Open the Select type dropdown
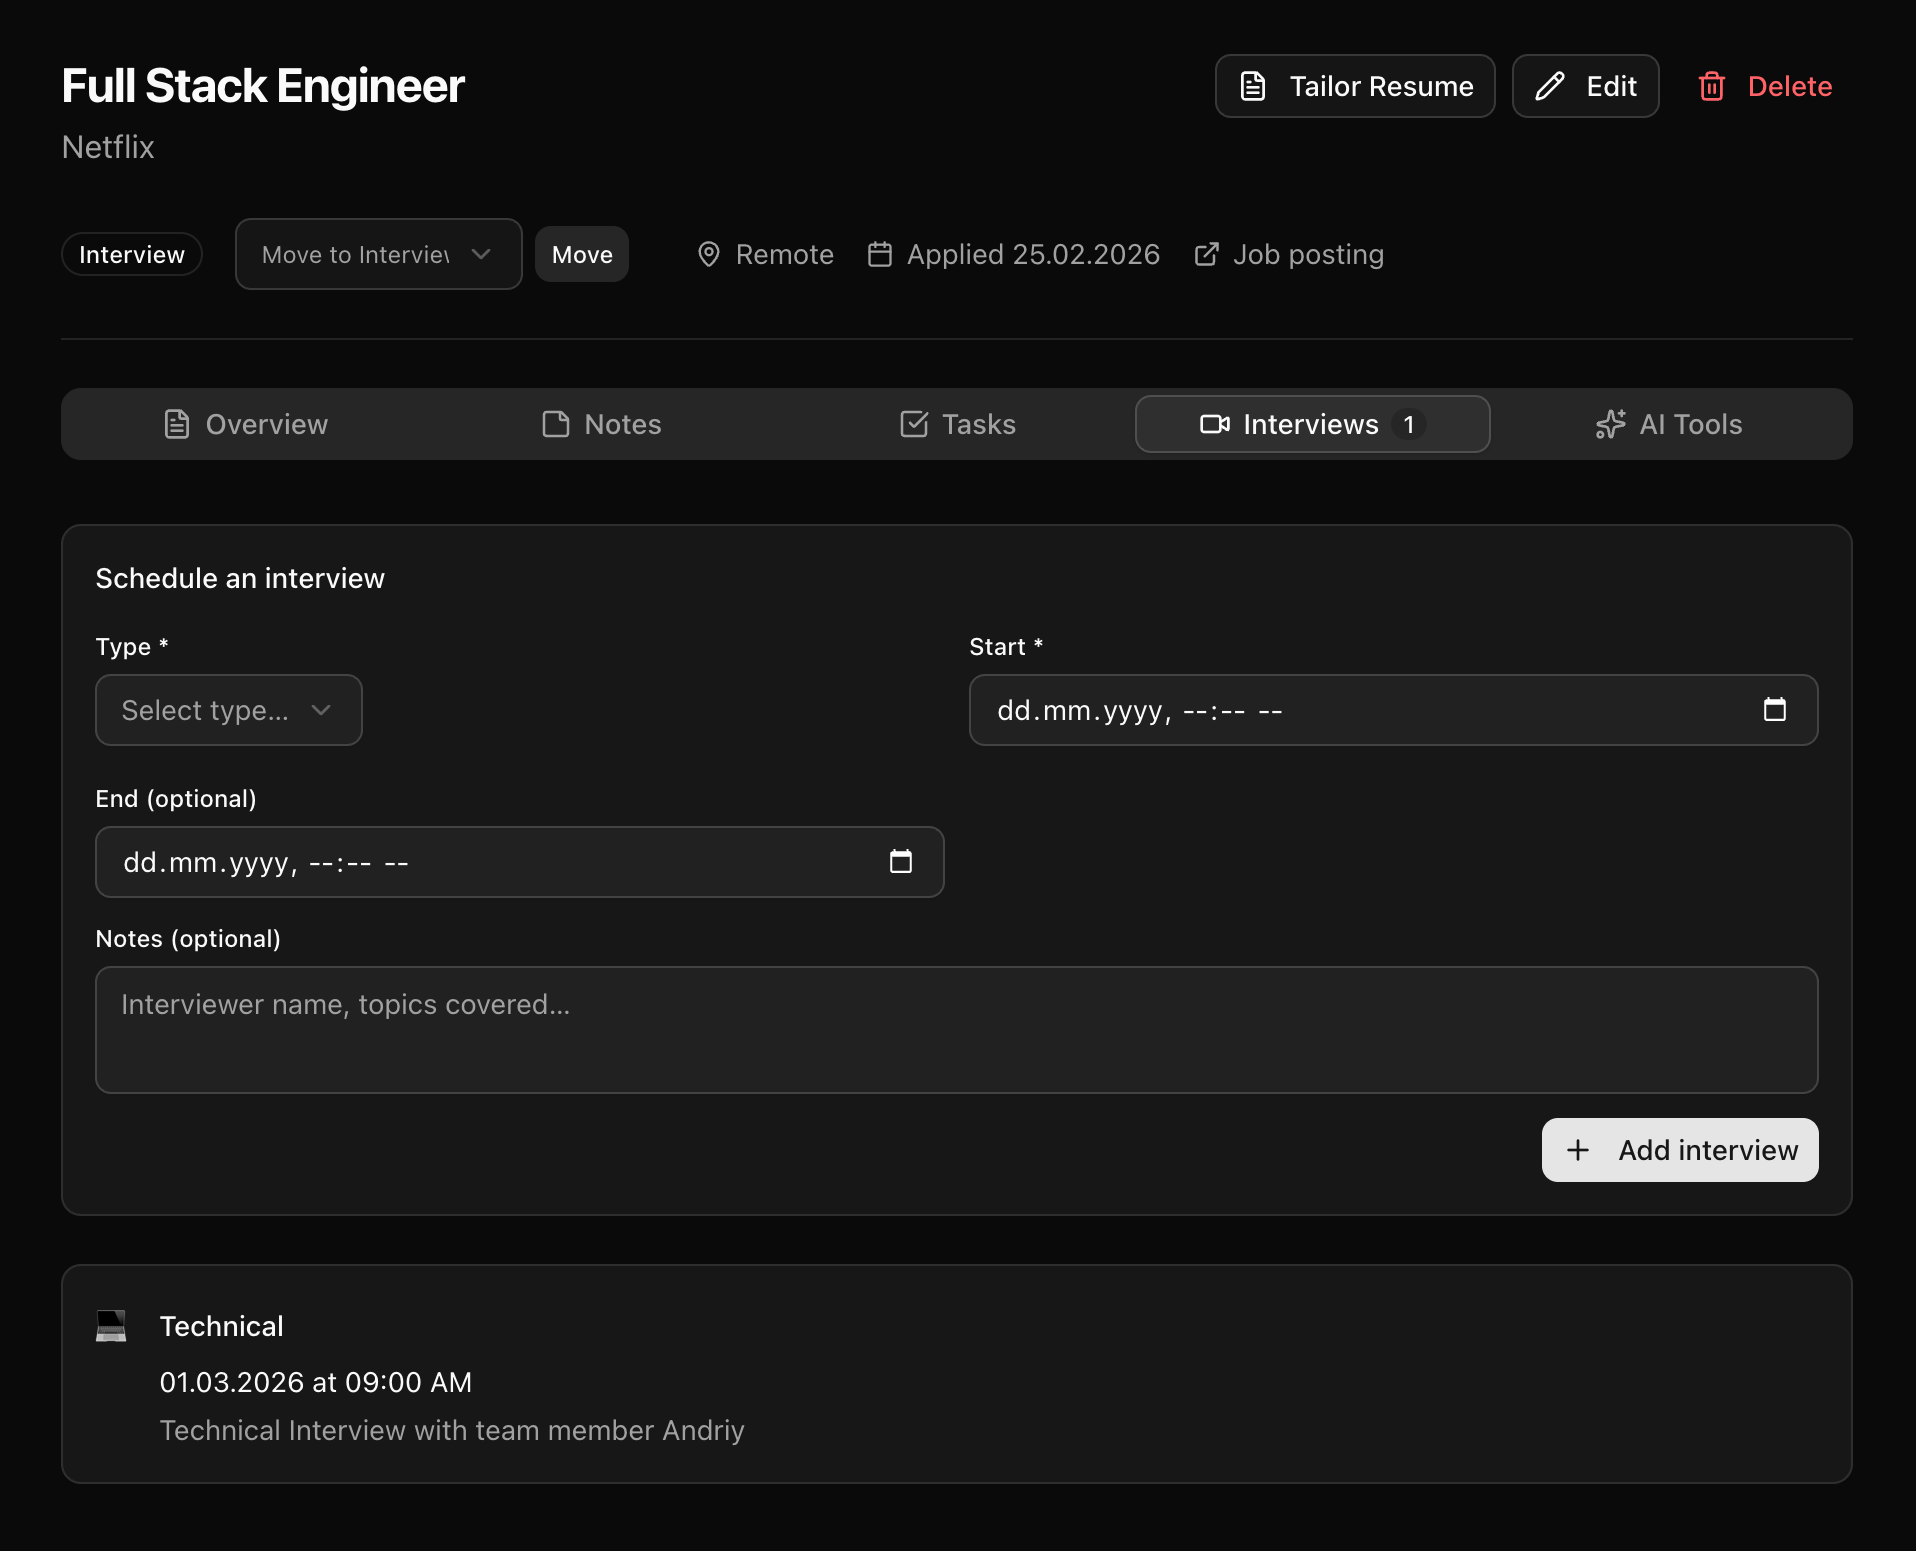This screenshot has height=1551, width=1916. 228,711
